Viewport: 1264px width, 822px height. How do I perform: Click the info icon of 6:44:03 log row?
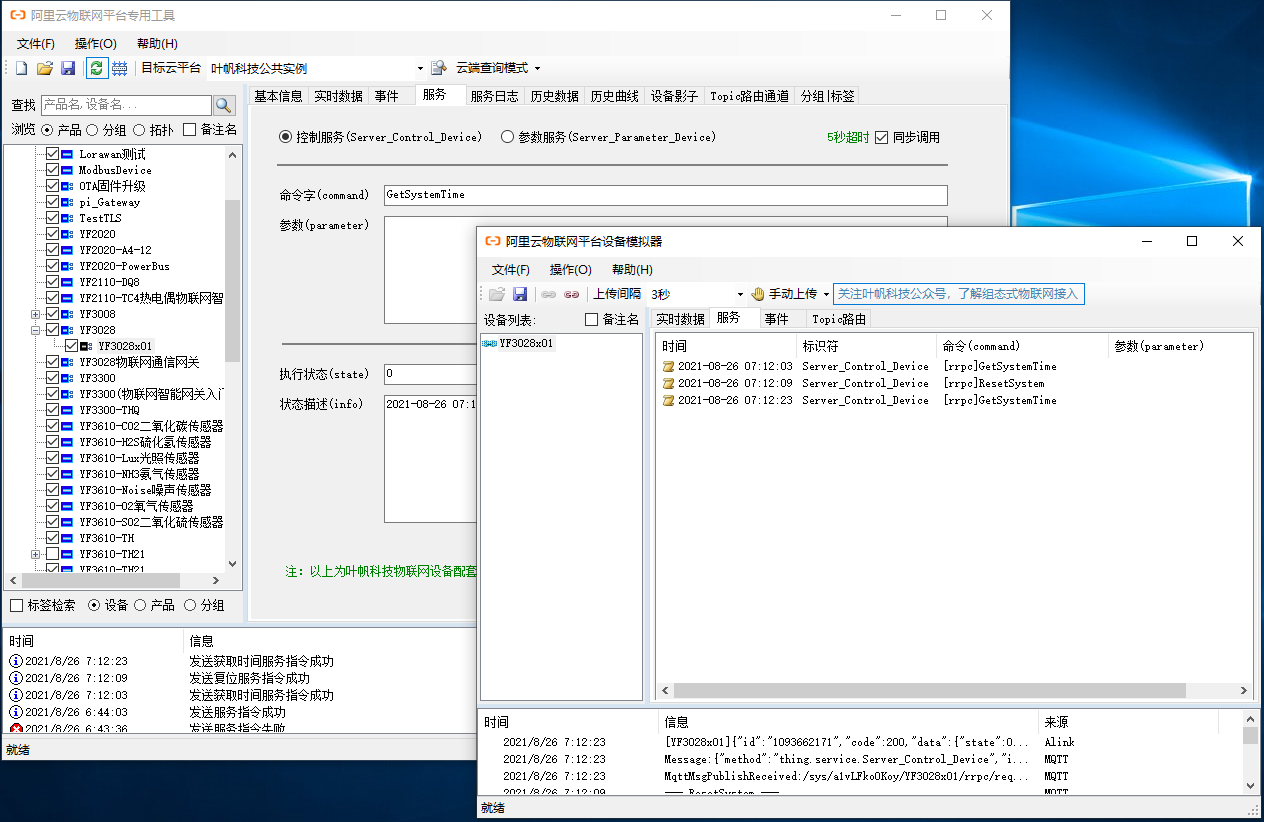tap(15, 712)
